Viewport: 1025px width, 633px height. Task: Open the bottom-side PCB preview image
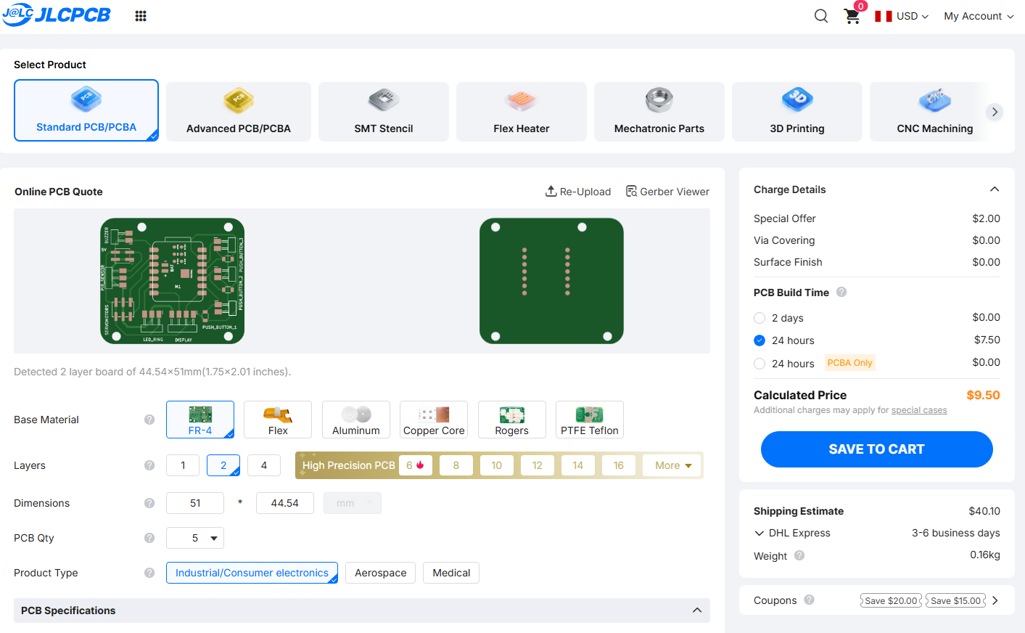coord(551,281)
